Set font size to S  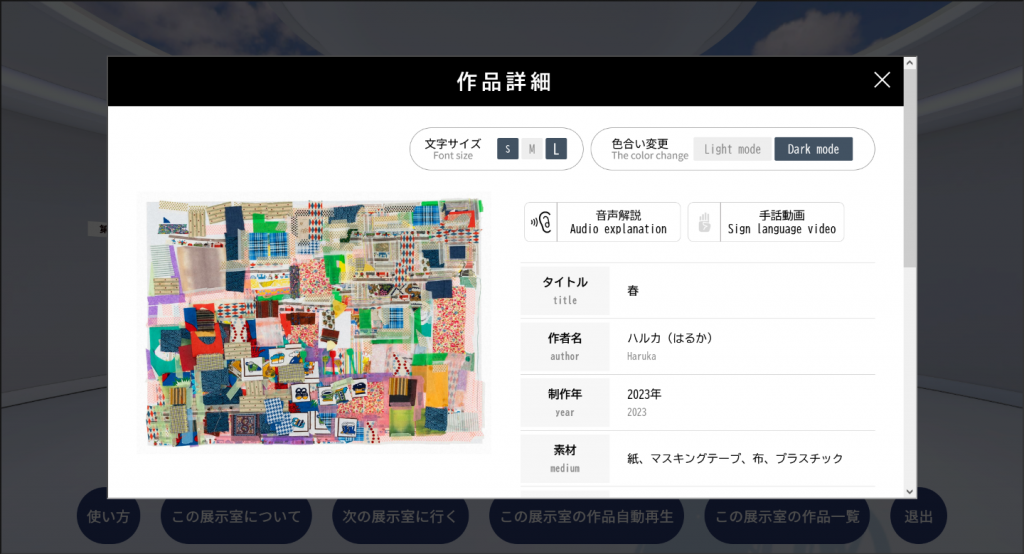(507, 149)
